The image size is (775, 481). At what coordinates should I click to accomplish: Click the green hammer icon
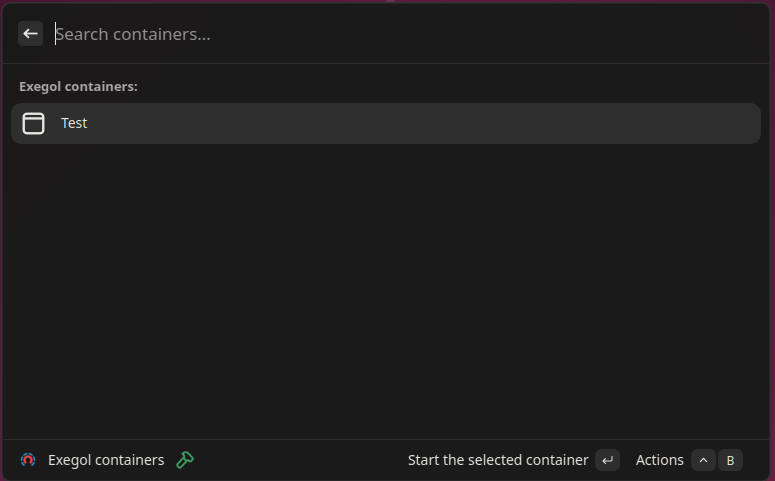coord(185,460)
